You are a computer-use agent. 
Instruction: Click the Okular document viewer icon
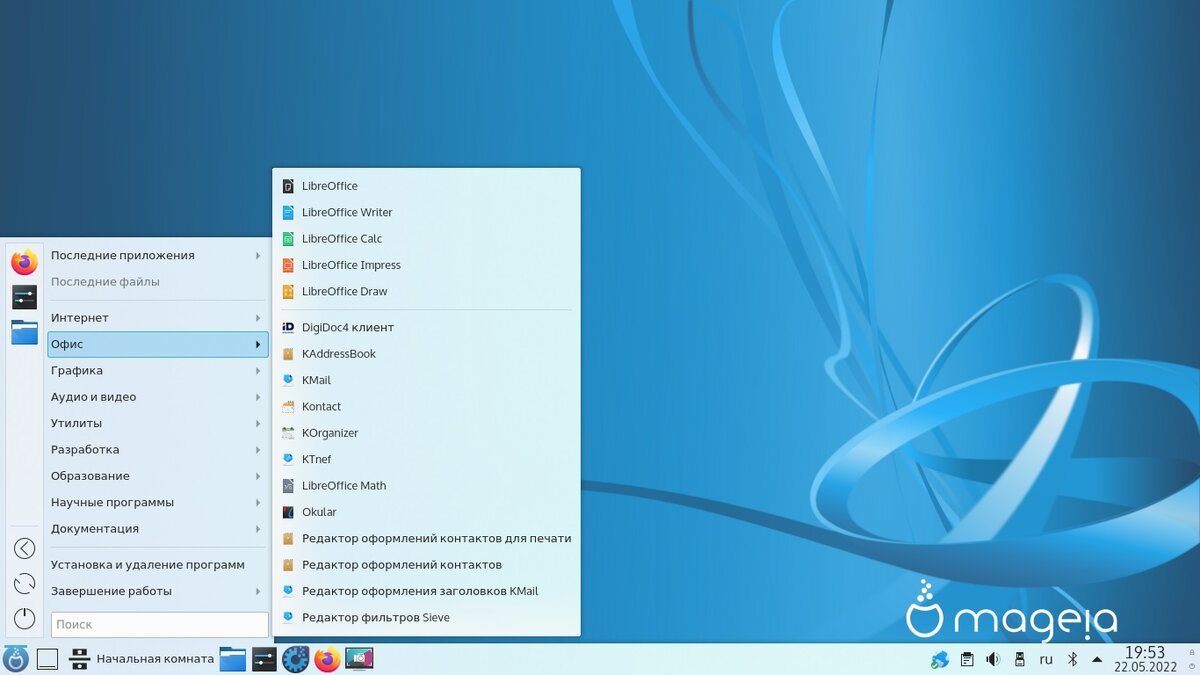click(288, 512)
